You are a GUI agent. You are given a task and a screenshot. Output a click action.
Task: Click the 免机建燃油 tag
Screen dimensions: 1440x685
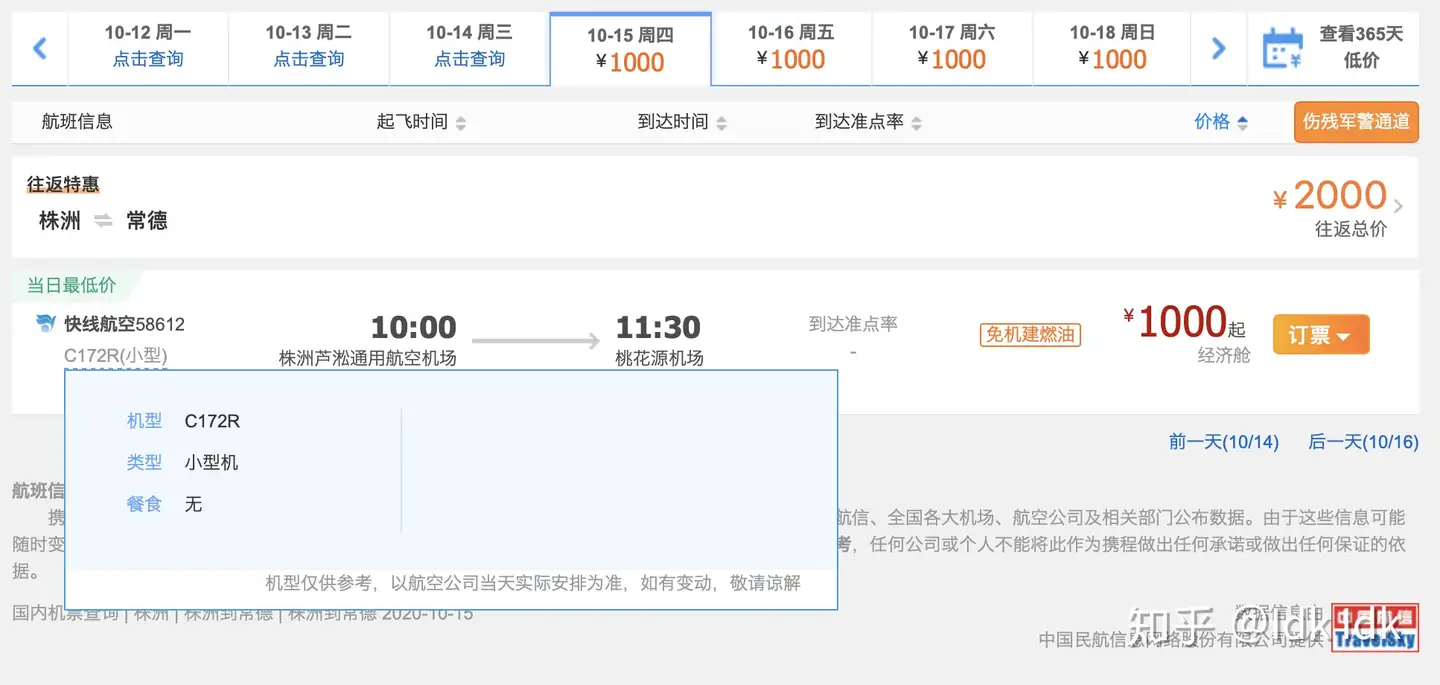[x=1030, y=335]
